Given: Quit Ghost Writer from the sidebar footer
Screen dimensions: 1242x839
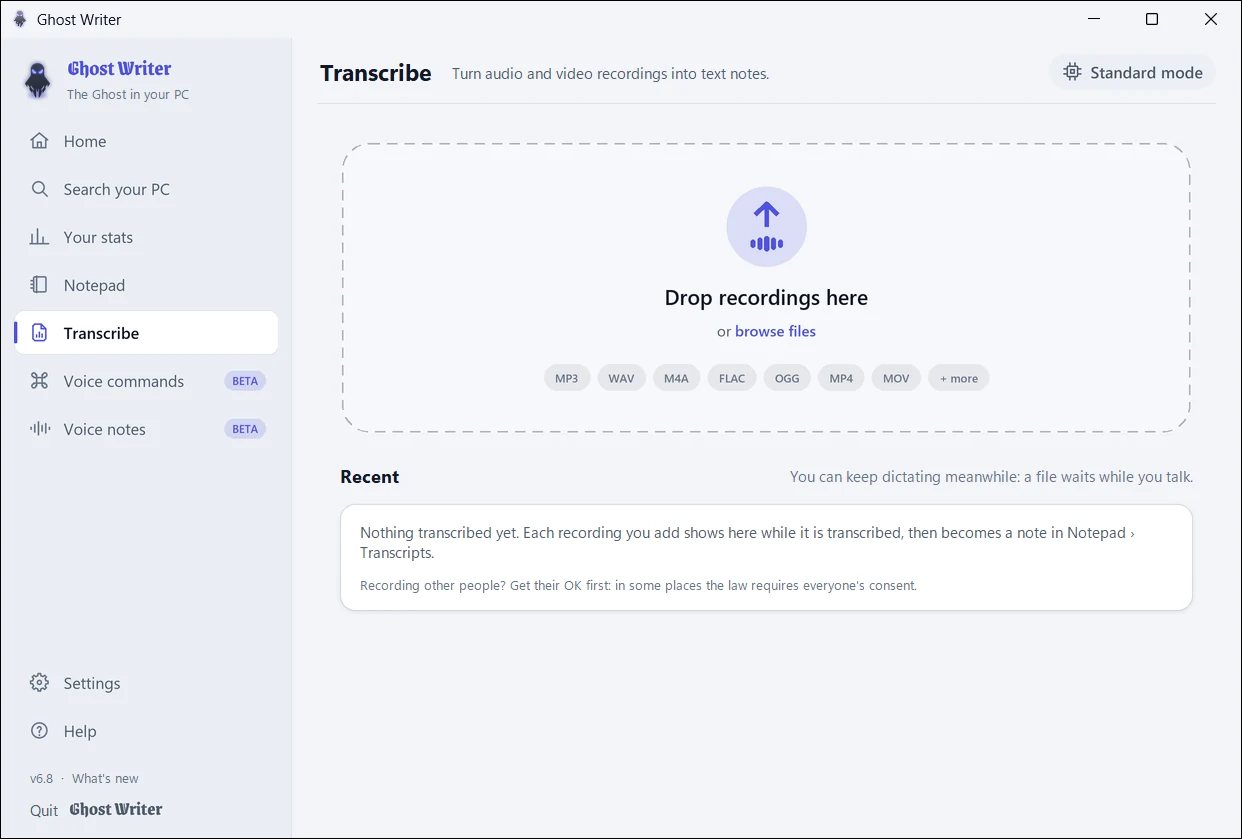Looking at the screenshot, I should coord(96,810).
